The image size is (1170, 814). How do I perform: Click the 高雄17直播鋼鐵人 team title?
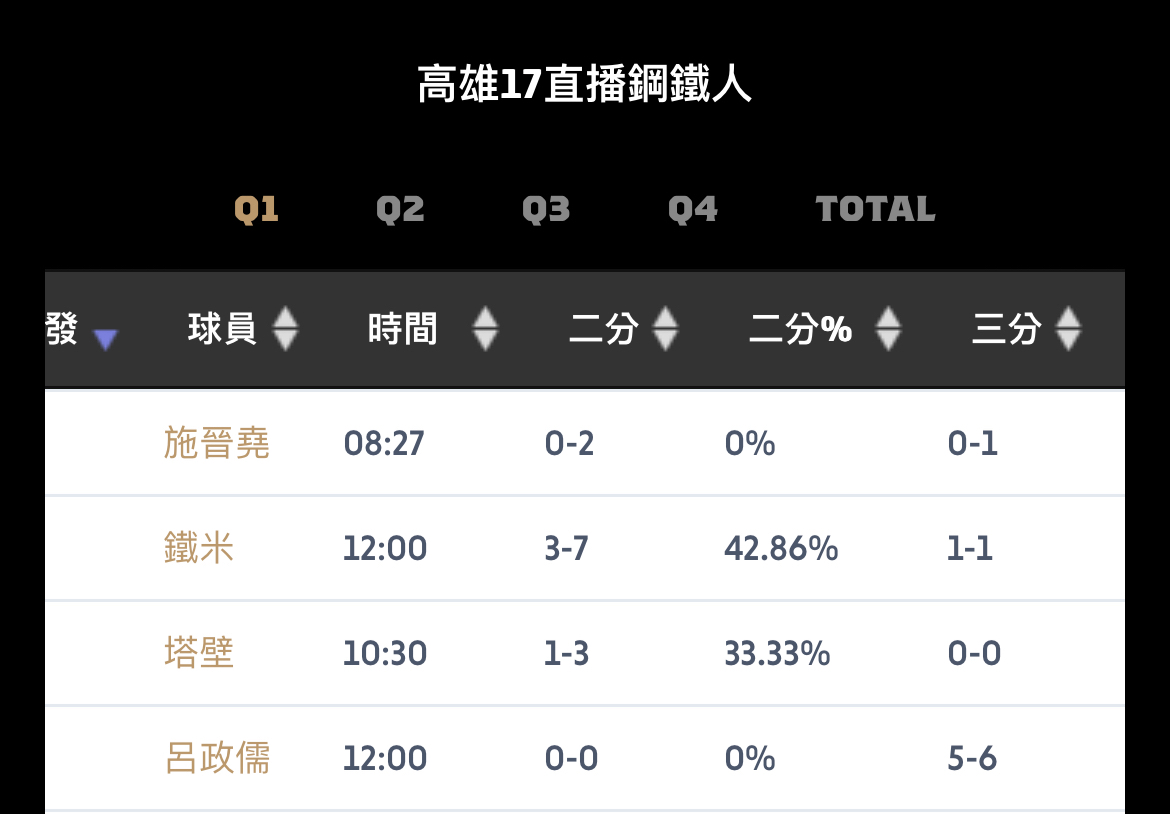click(x=584, y=85)
